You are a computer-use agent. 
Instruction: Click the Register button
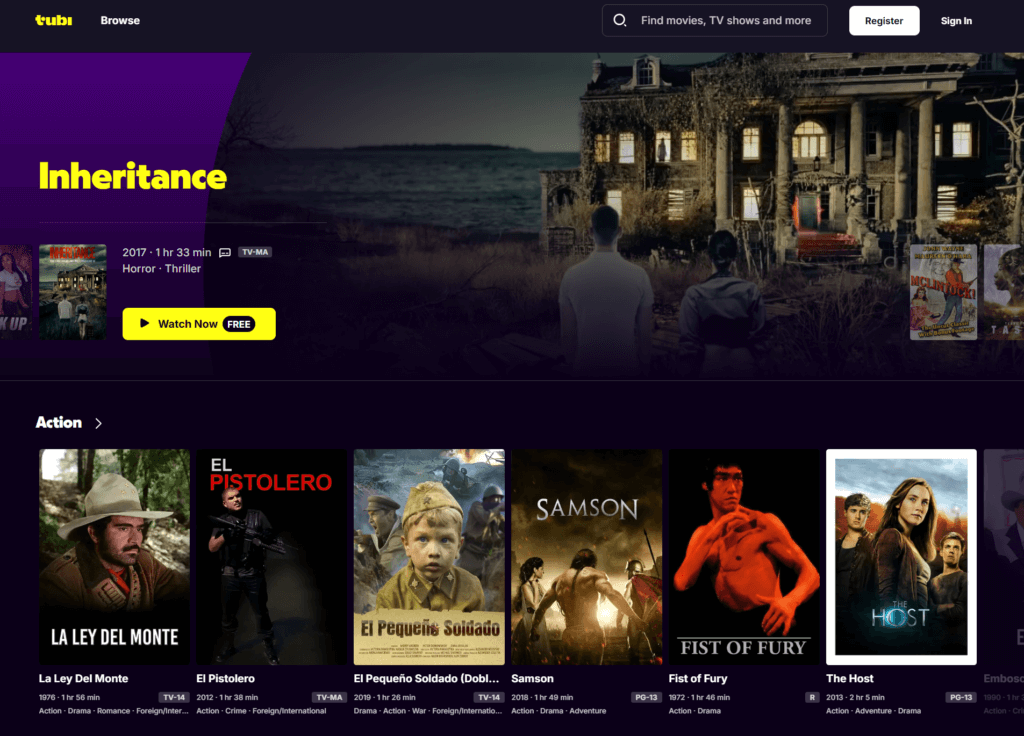883,20
